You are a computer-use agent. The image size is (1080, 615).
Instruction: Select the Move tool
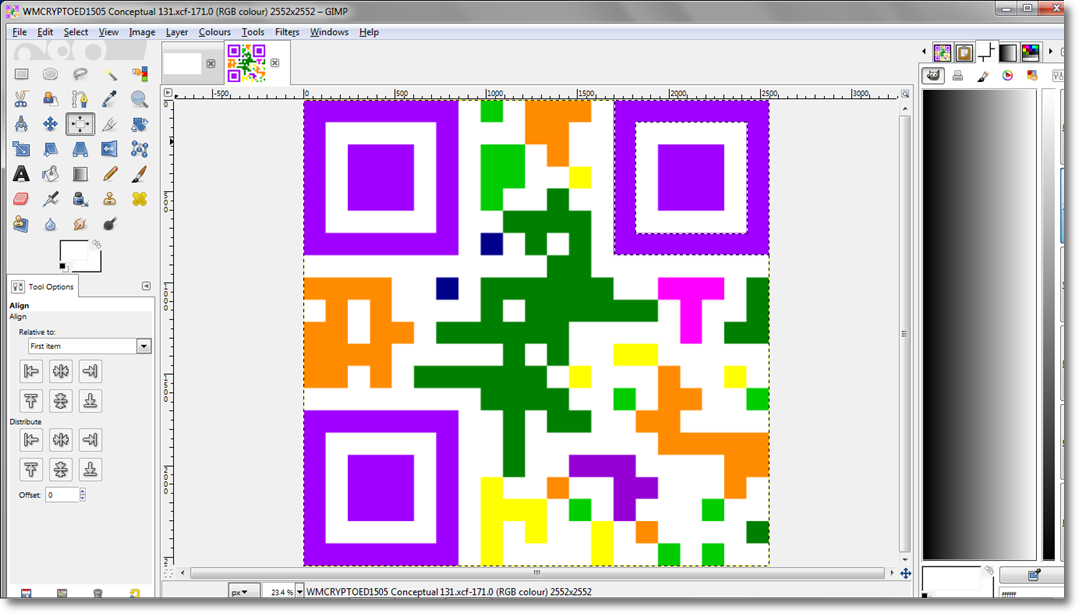tap(50, 124)
